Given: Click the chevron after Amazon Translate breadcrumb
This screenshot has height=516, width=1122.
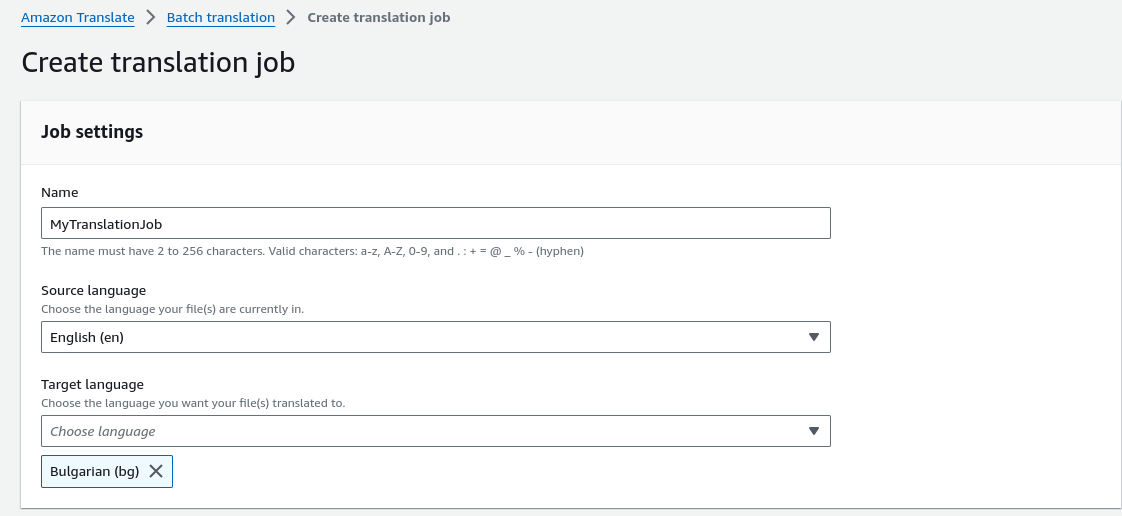Looking at the screenshot, I should (151, 17).
